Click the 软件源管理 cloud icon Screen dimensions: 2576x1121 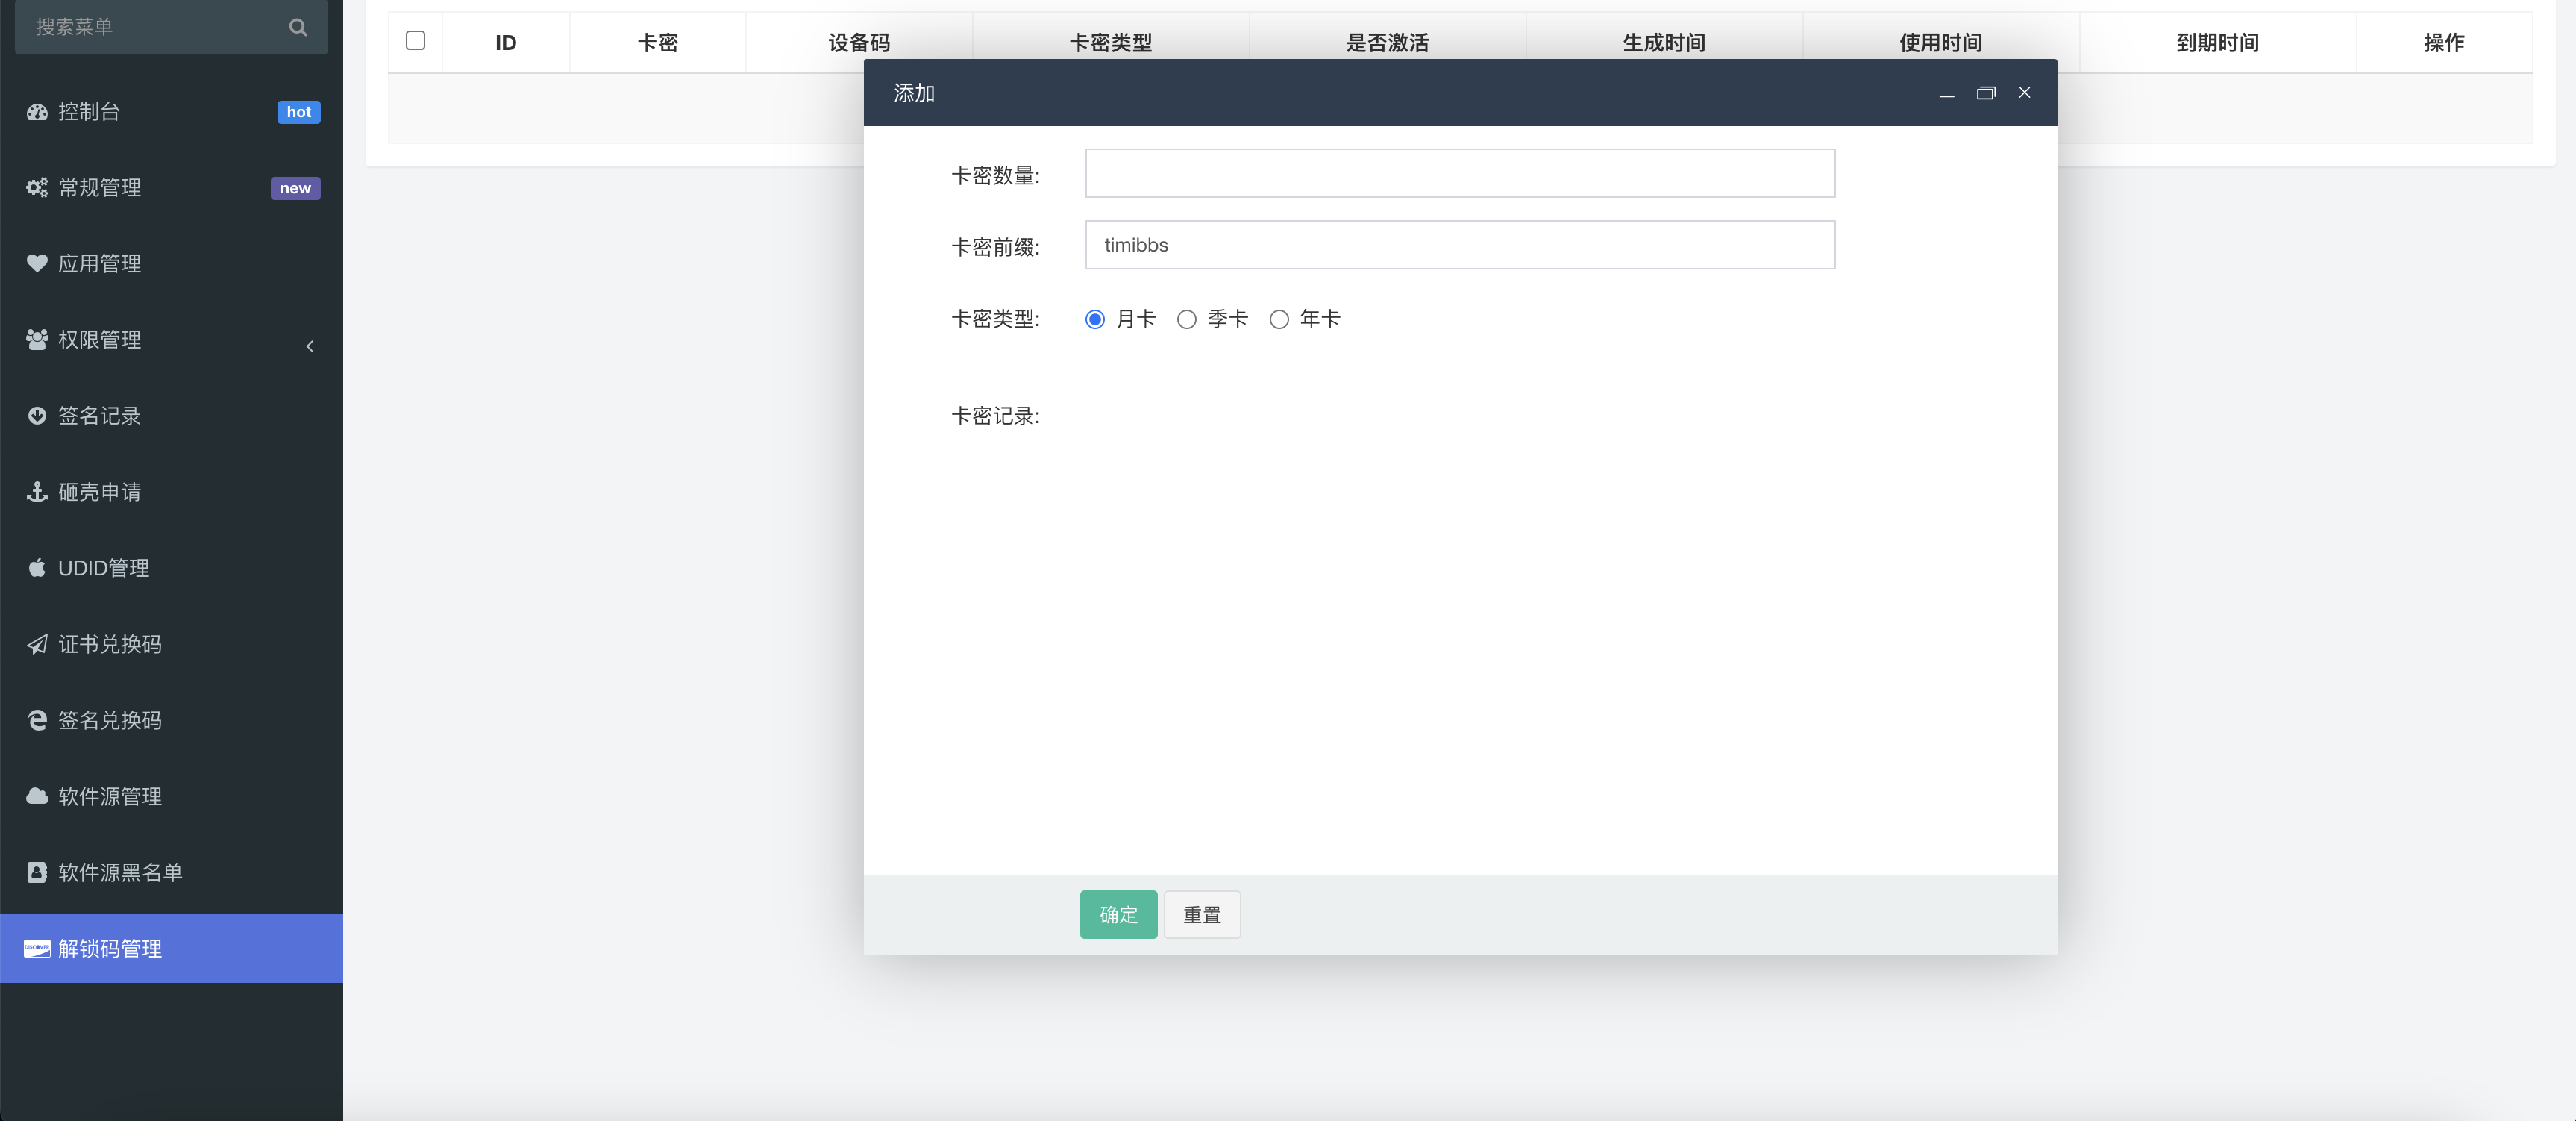pyautogui.click(x=37, y=796)
